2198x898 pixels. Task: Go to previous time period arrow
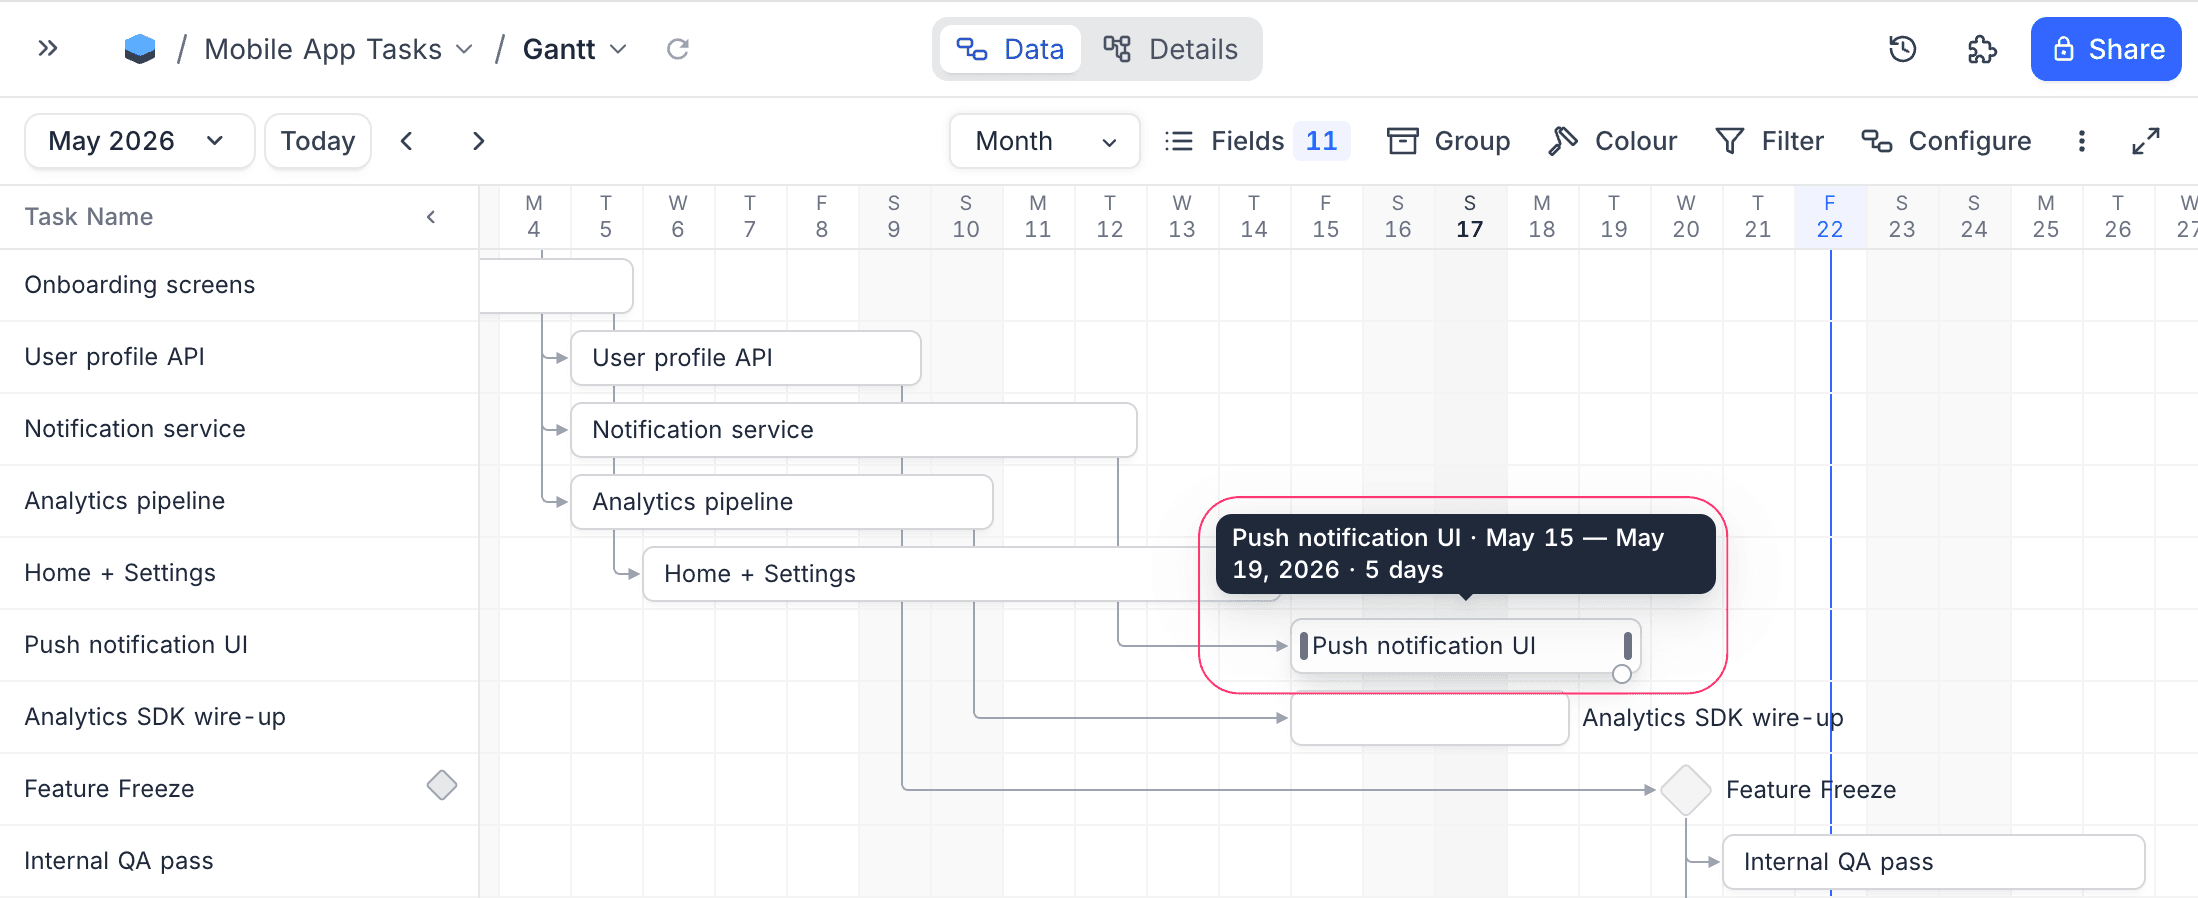(406, 141)
